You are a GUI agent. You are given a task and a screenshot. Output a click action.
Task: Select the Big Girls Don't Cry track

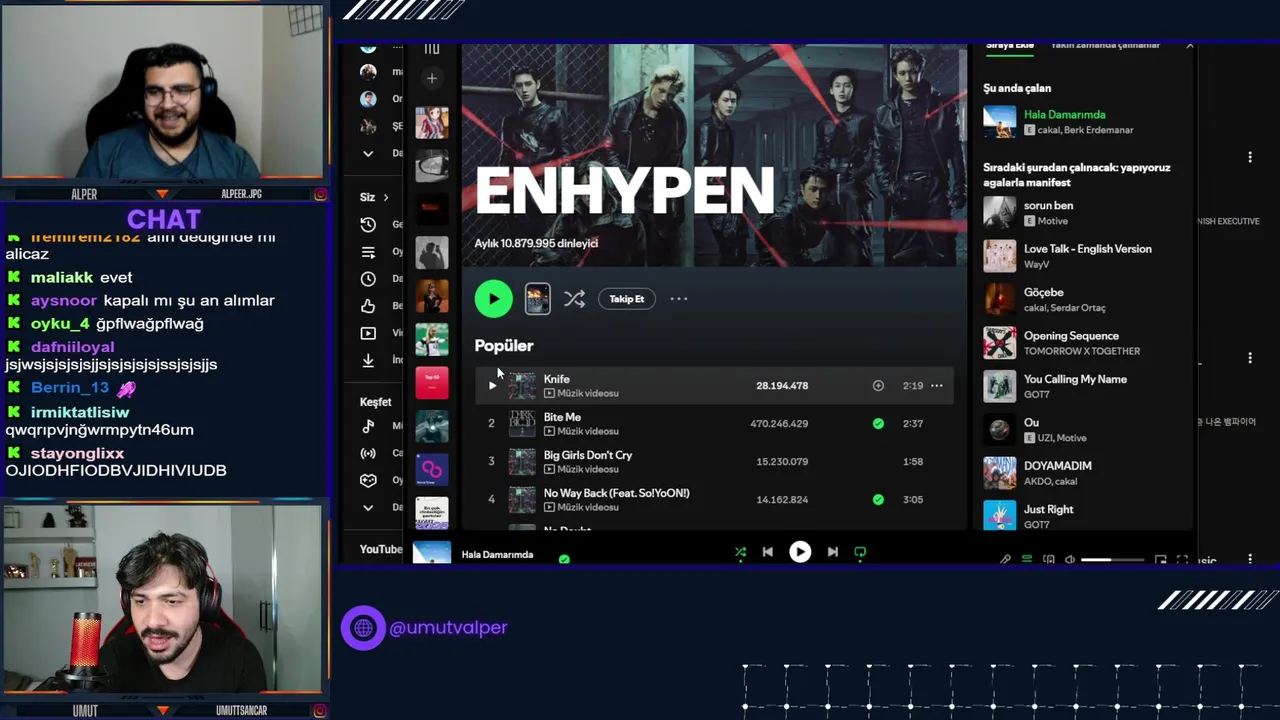pyautogui.click(x=588, y=455)
